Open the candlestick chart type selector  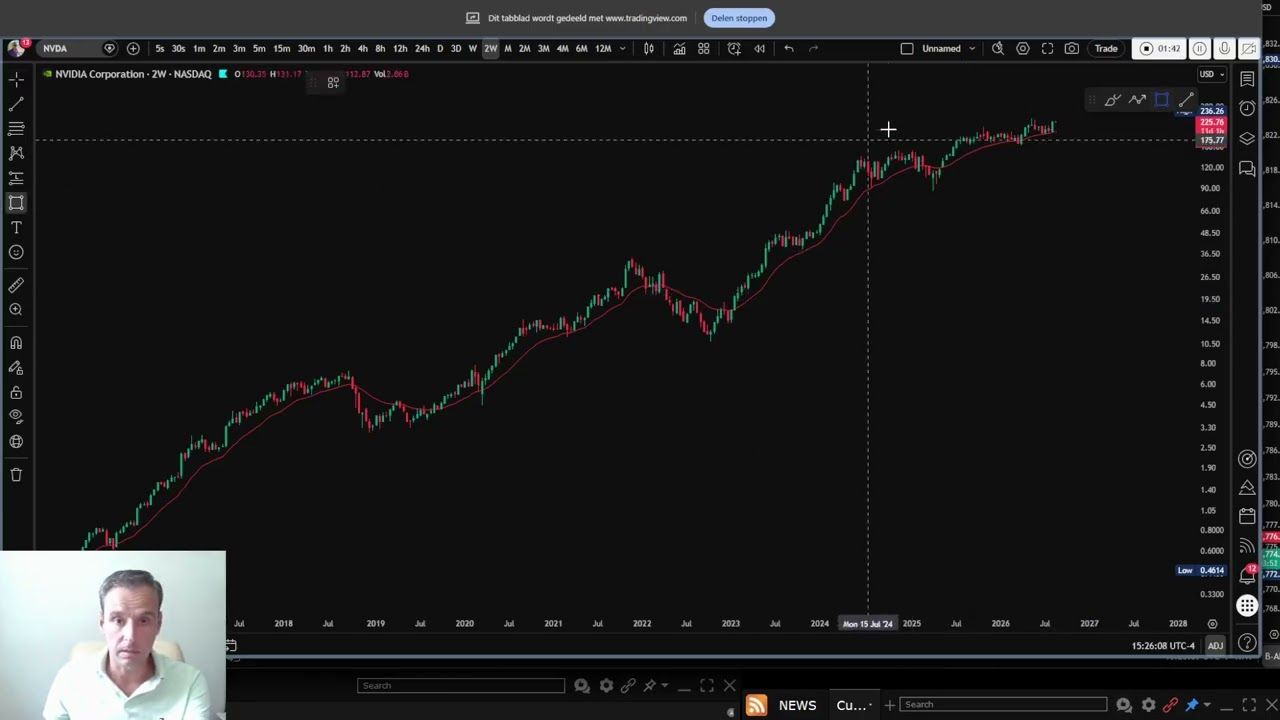649,48
